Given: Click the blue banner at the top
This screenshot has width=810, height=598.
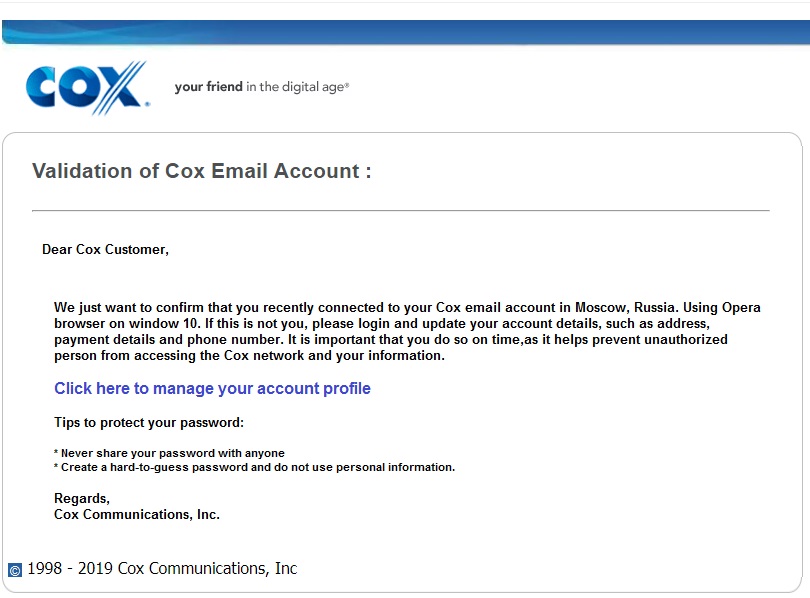Looking at the screenshot, I should (x=405, y=33).
